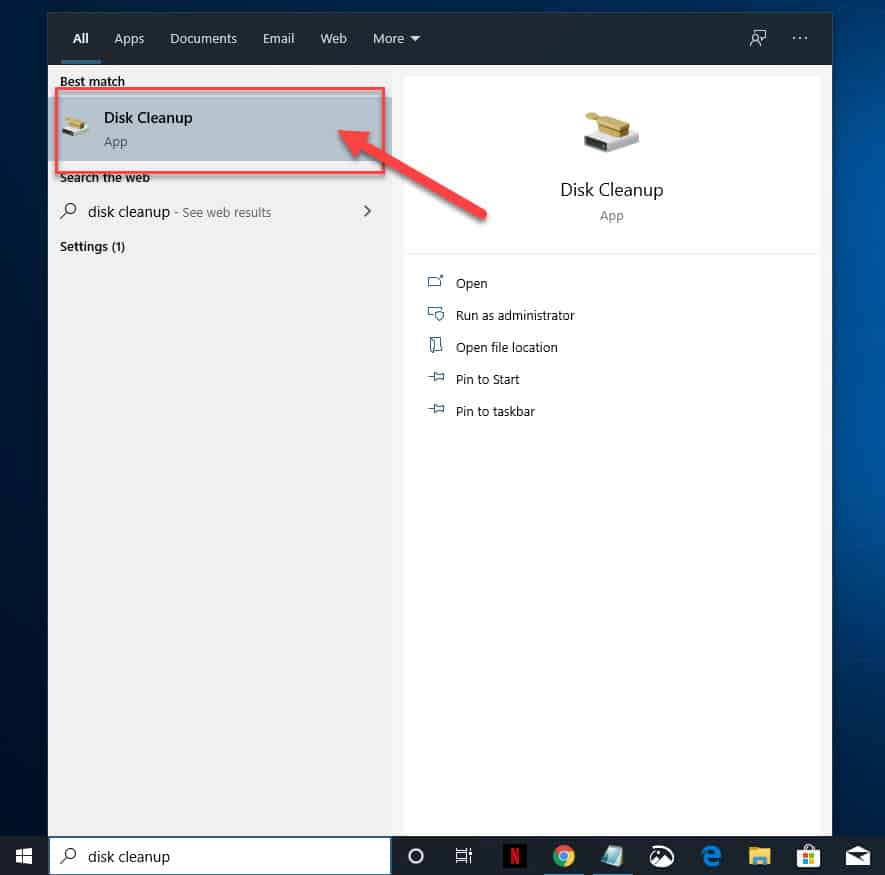Image resolution: width=885 pixels, height=875 pixels.
Task: Select the Email search tab
Action: [x=278, y=38]
